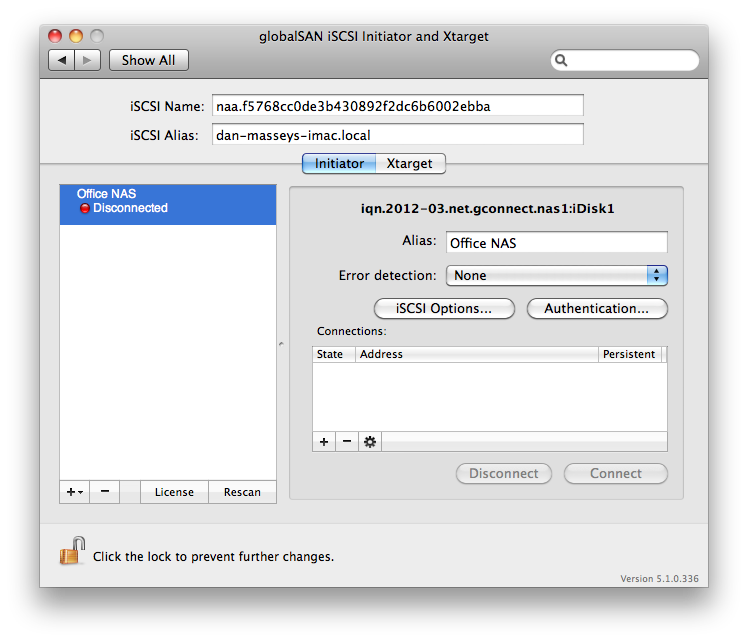This screenshot has height=642, width=748.
Task: Open iSCSI Options dialog
Action: tap(444, 308)
